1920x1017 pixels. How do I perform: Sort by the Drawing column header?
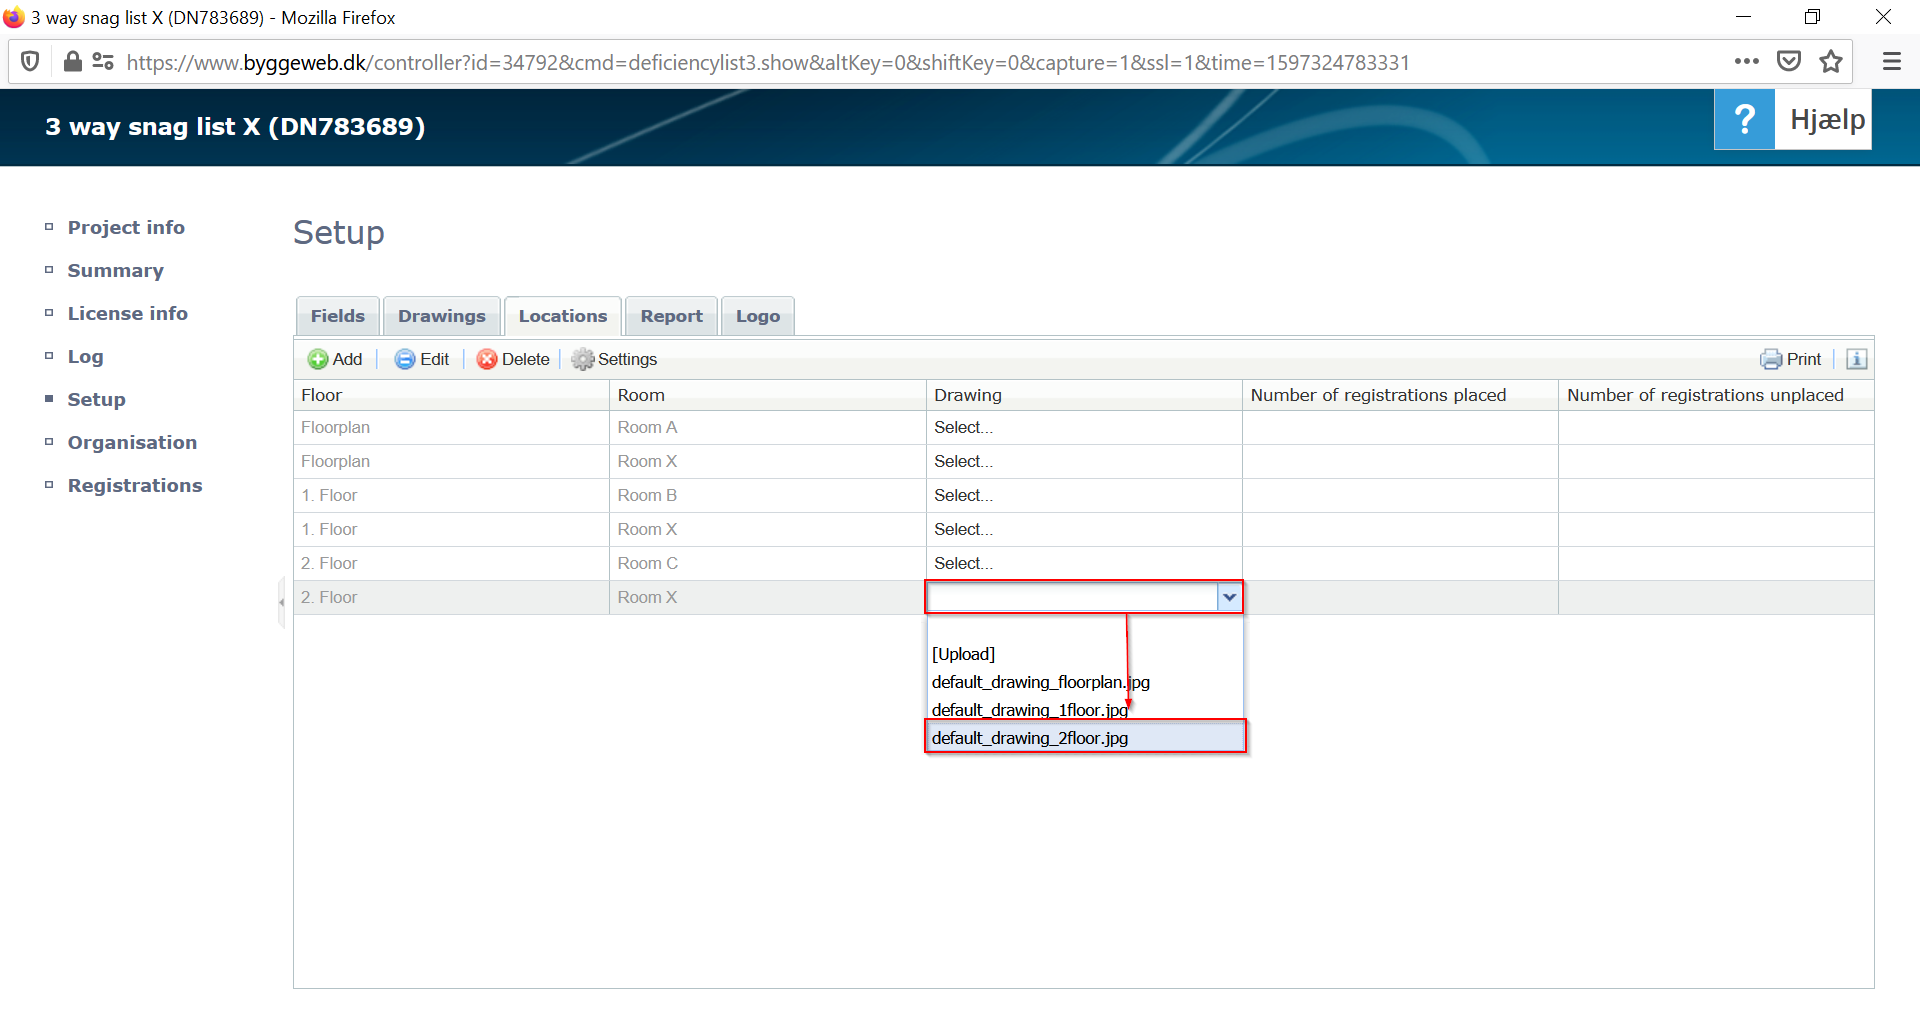tap(1084, 395)
